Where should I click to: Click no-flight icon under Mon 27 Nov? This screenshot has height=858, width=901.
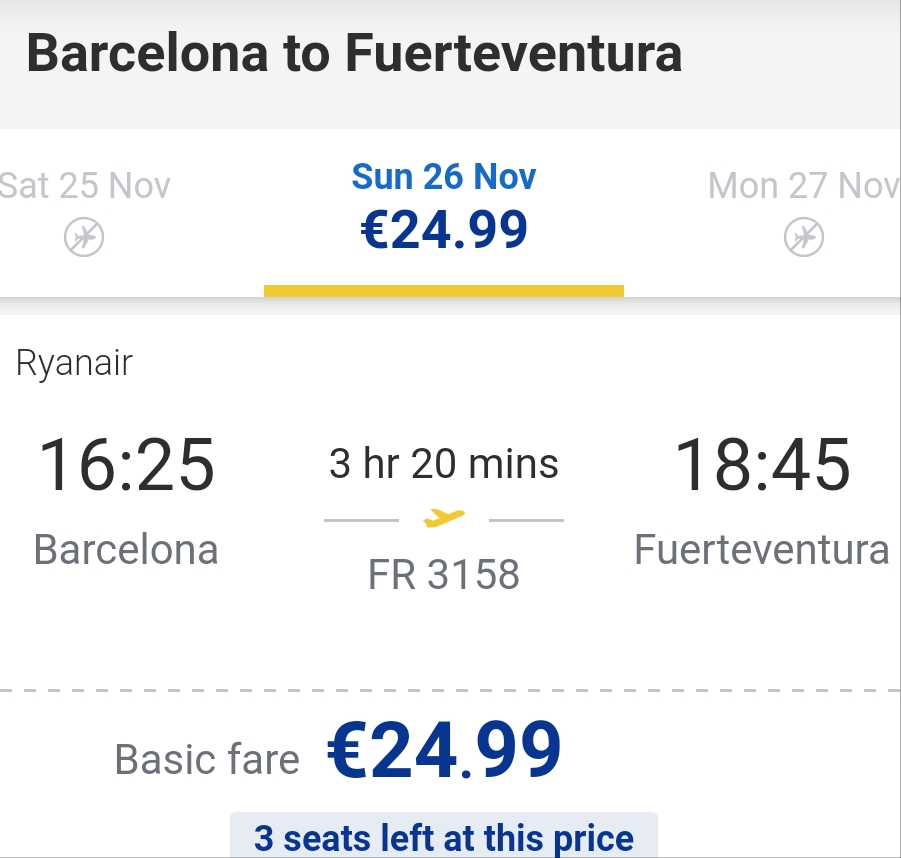(x=804, y=237)
